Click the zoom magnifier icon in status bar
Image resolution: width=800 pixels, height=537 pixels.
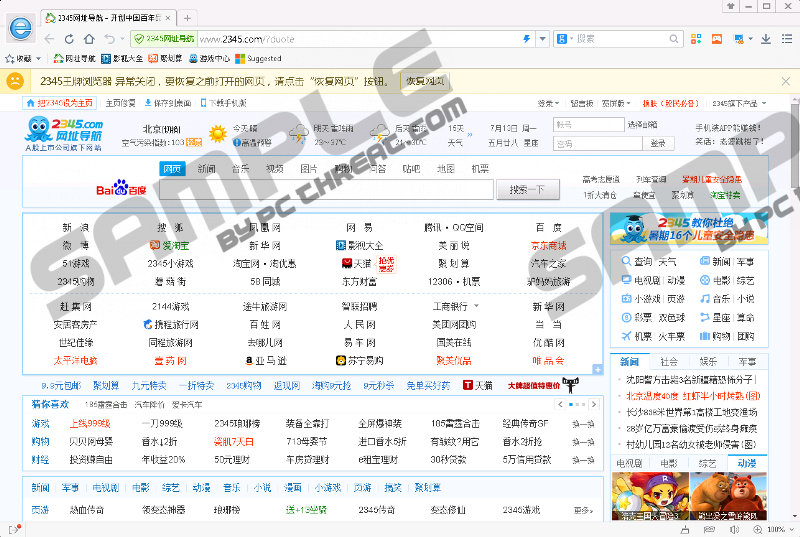point(758,529)
